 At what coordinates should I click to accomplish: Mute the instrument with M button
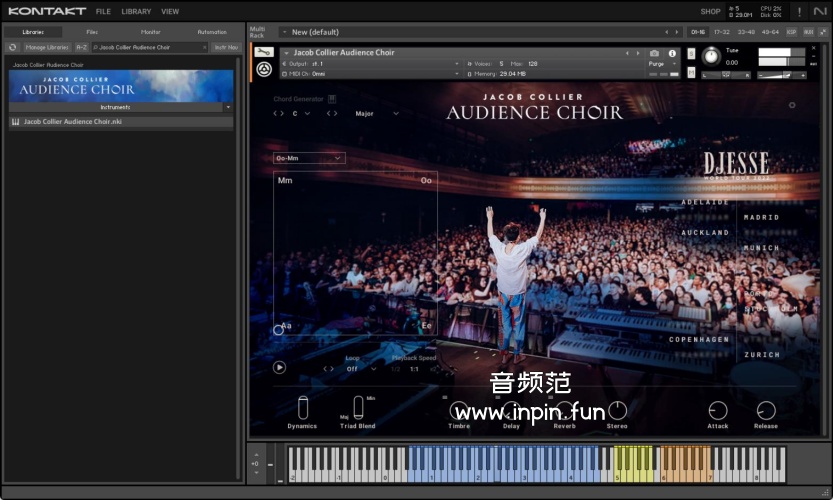point(691,72)
